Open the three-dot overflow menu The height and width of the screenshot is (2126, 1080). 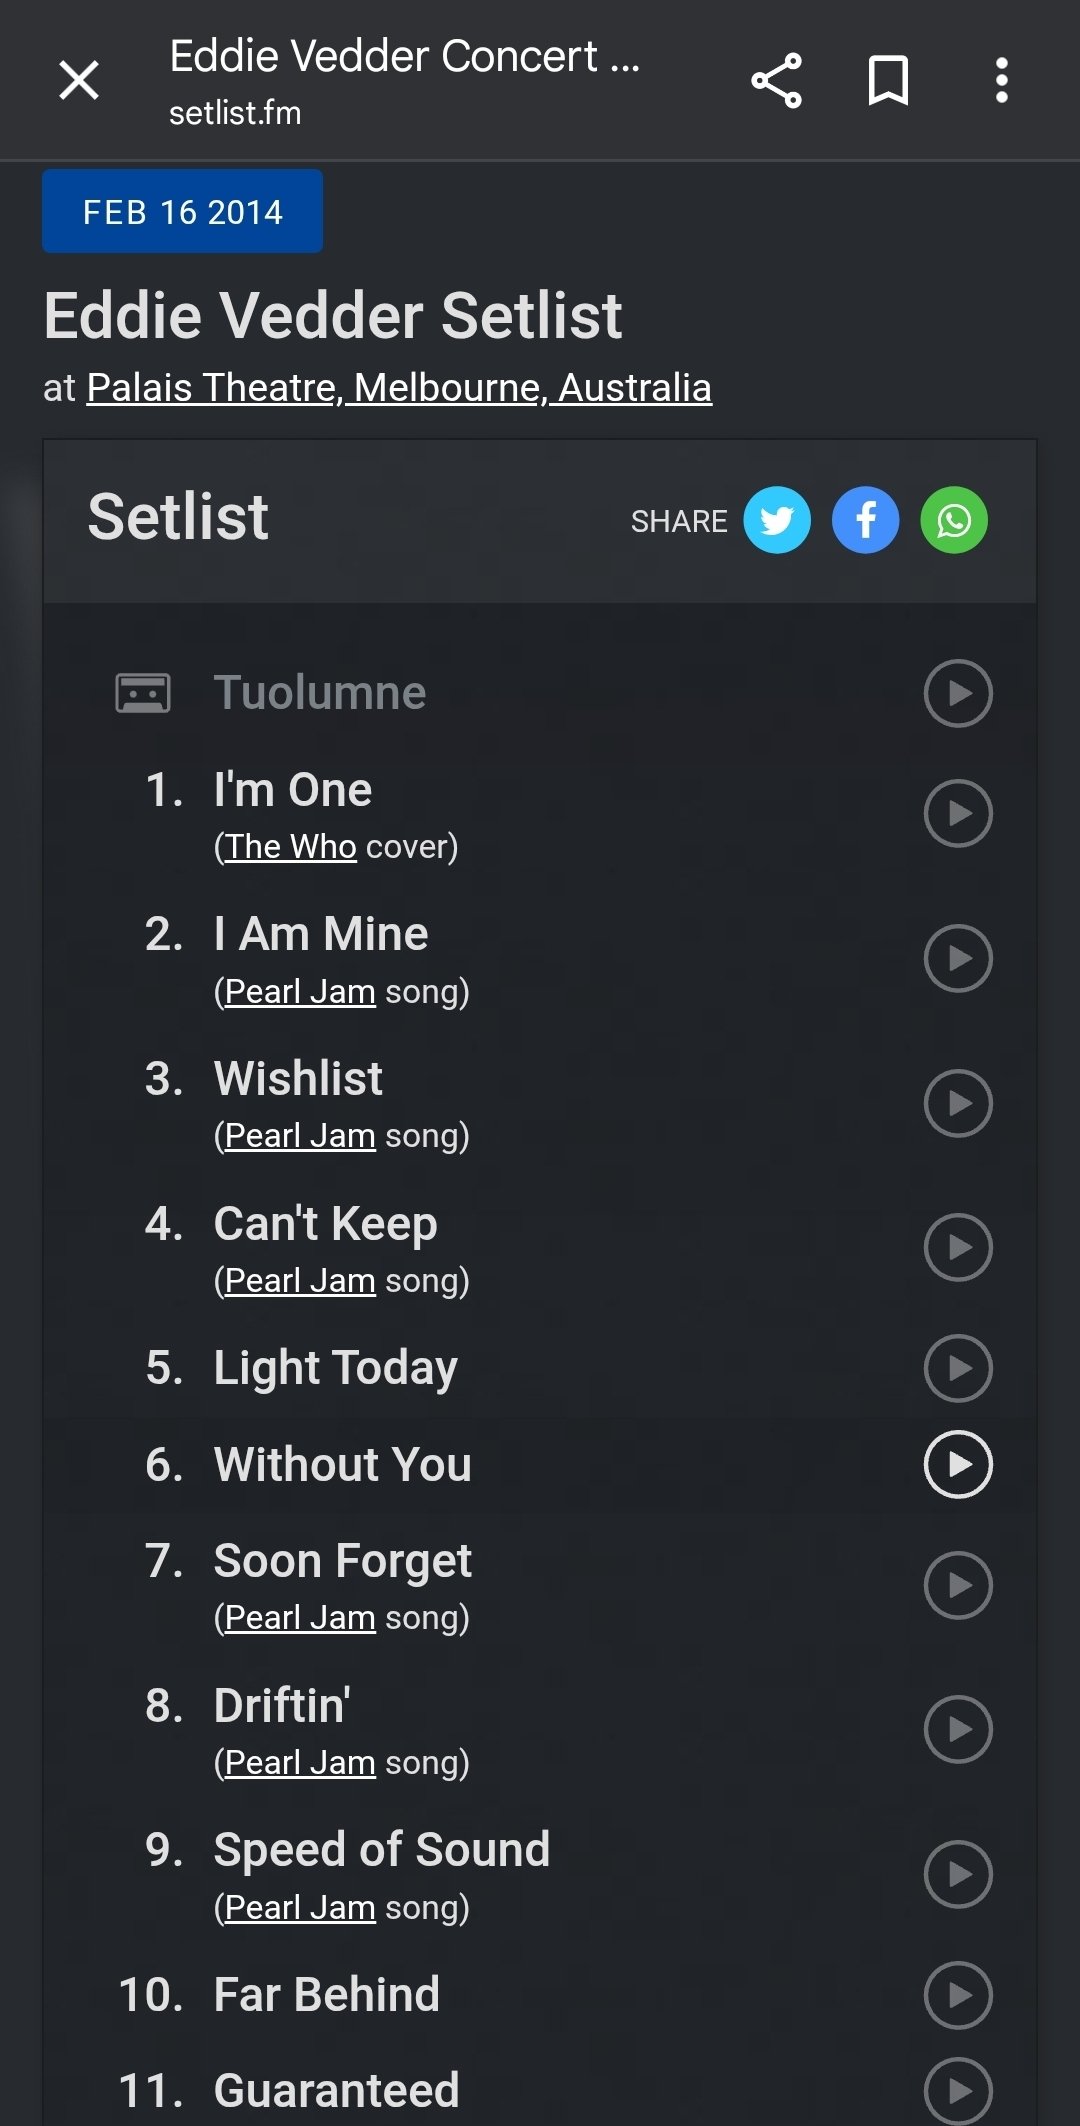coord(1001,80)
